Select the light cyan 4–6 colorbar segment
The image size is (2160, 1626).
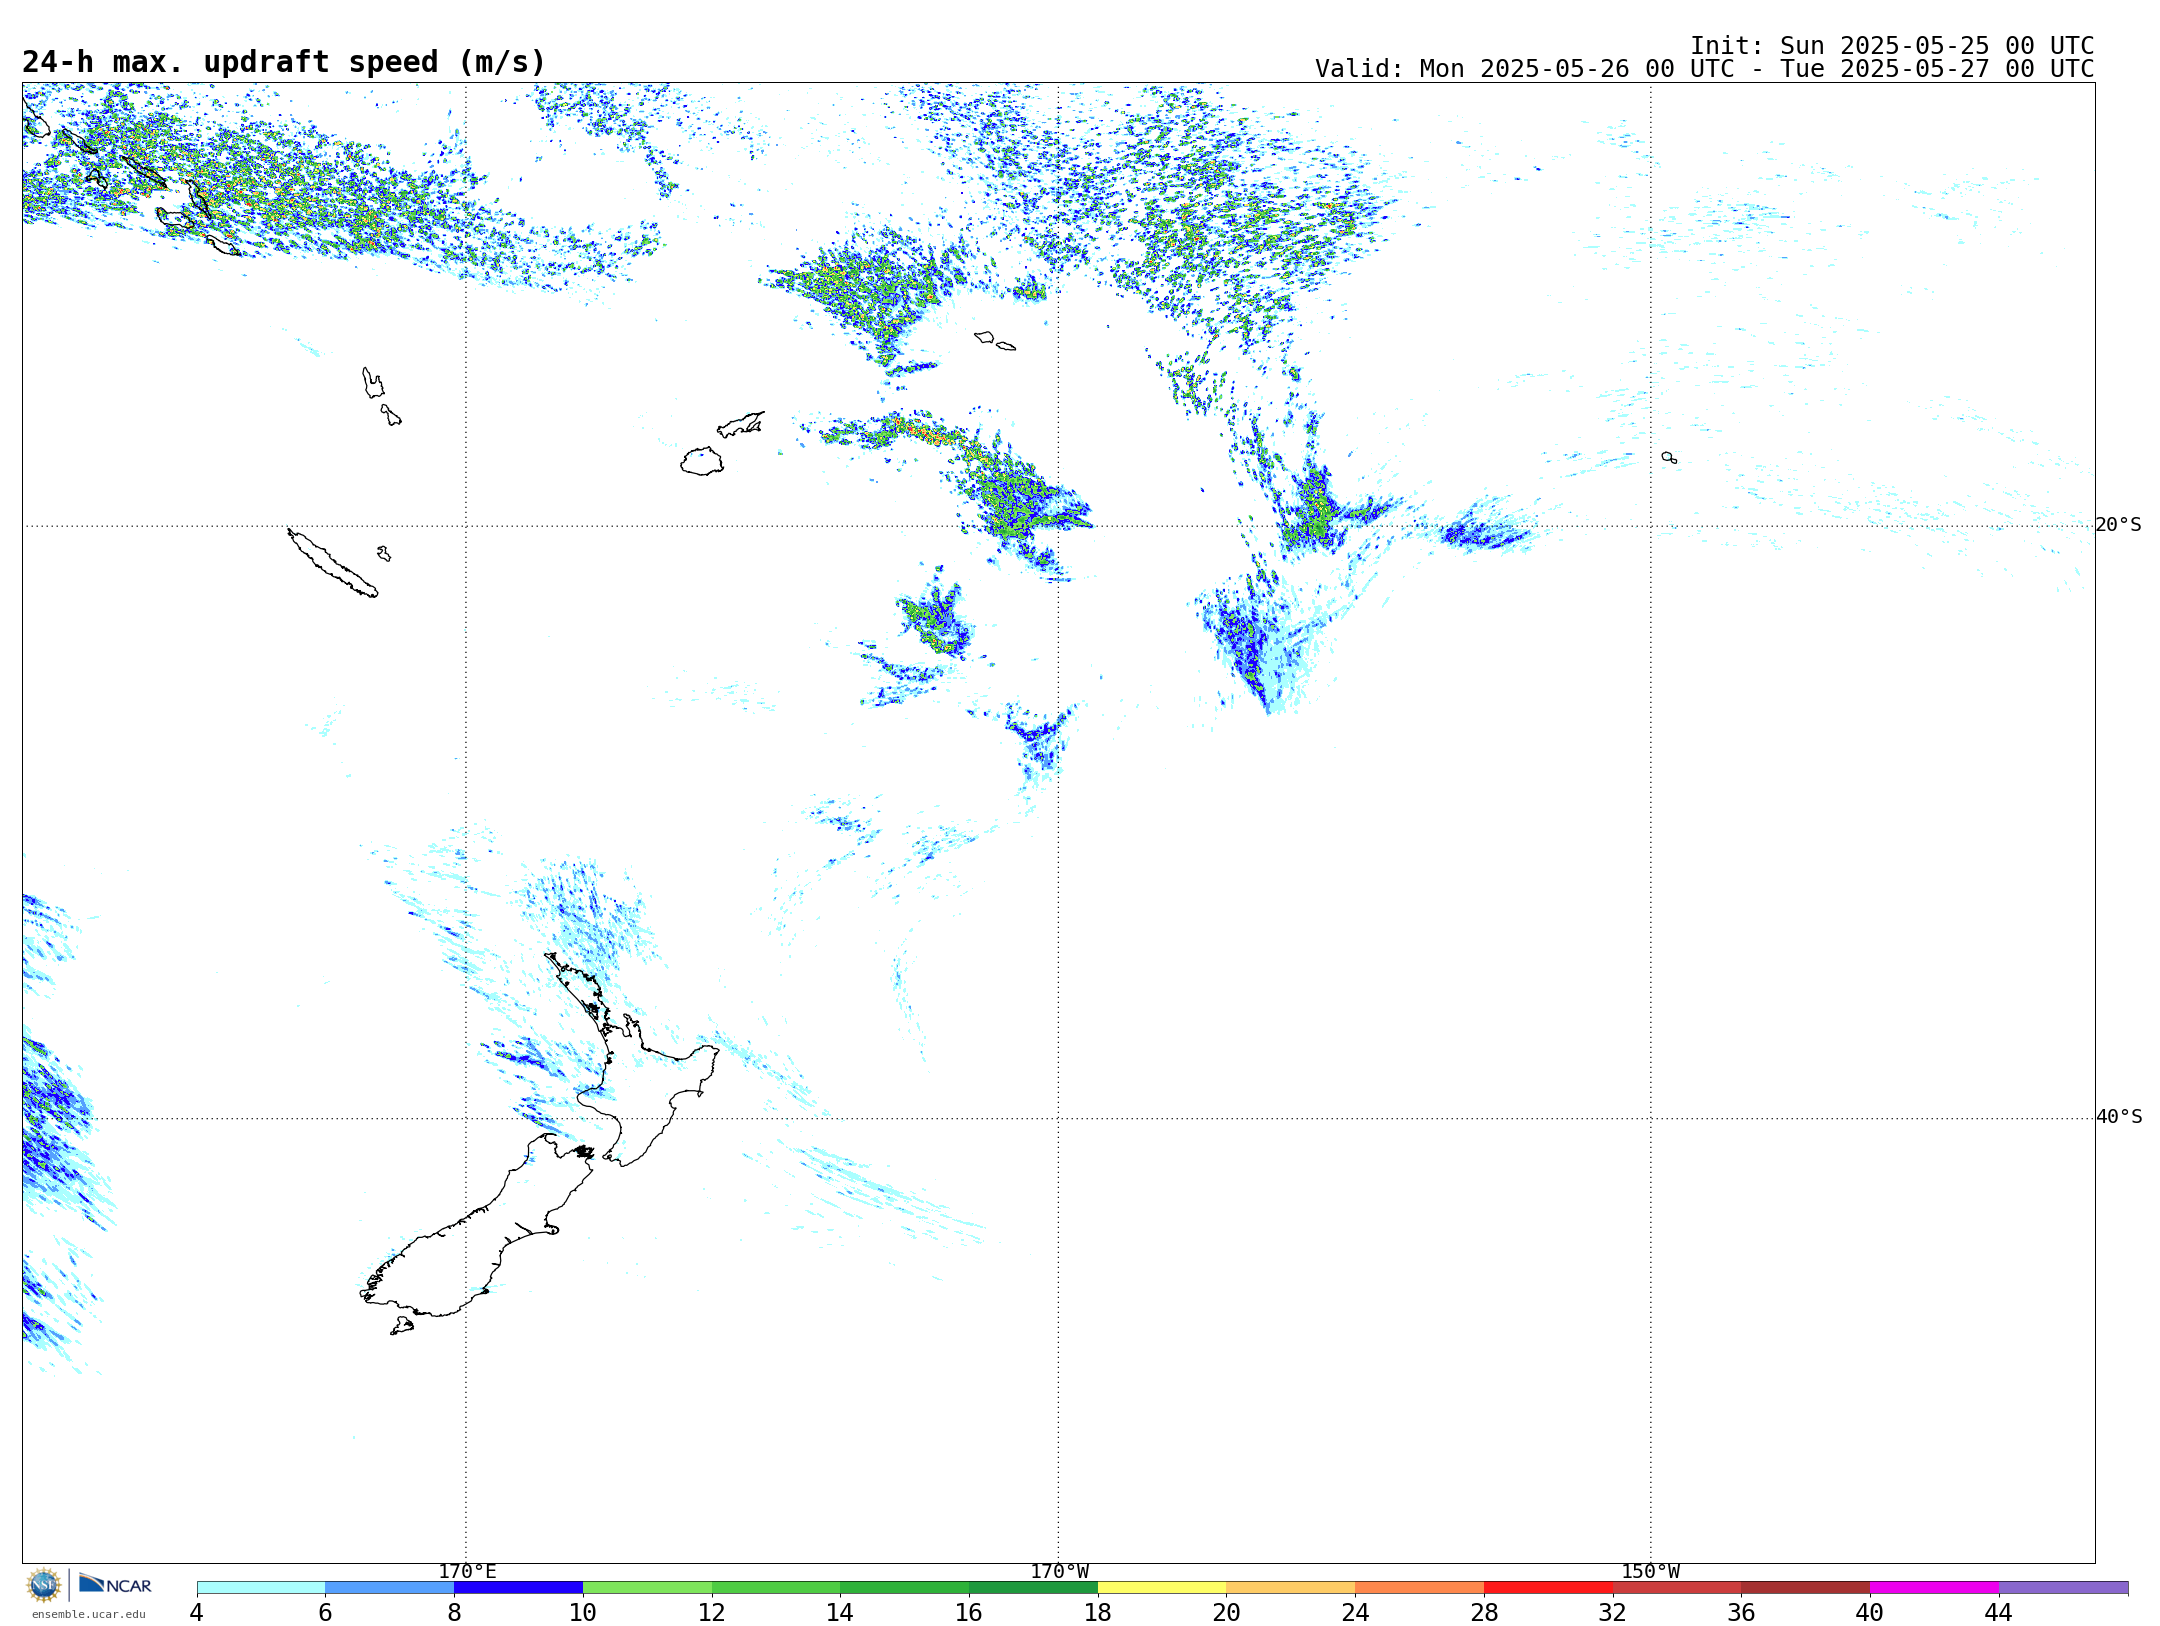[261, 1587]
